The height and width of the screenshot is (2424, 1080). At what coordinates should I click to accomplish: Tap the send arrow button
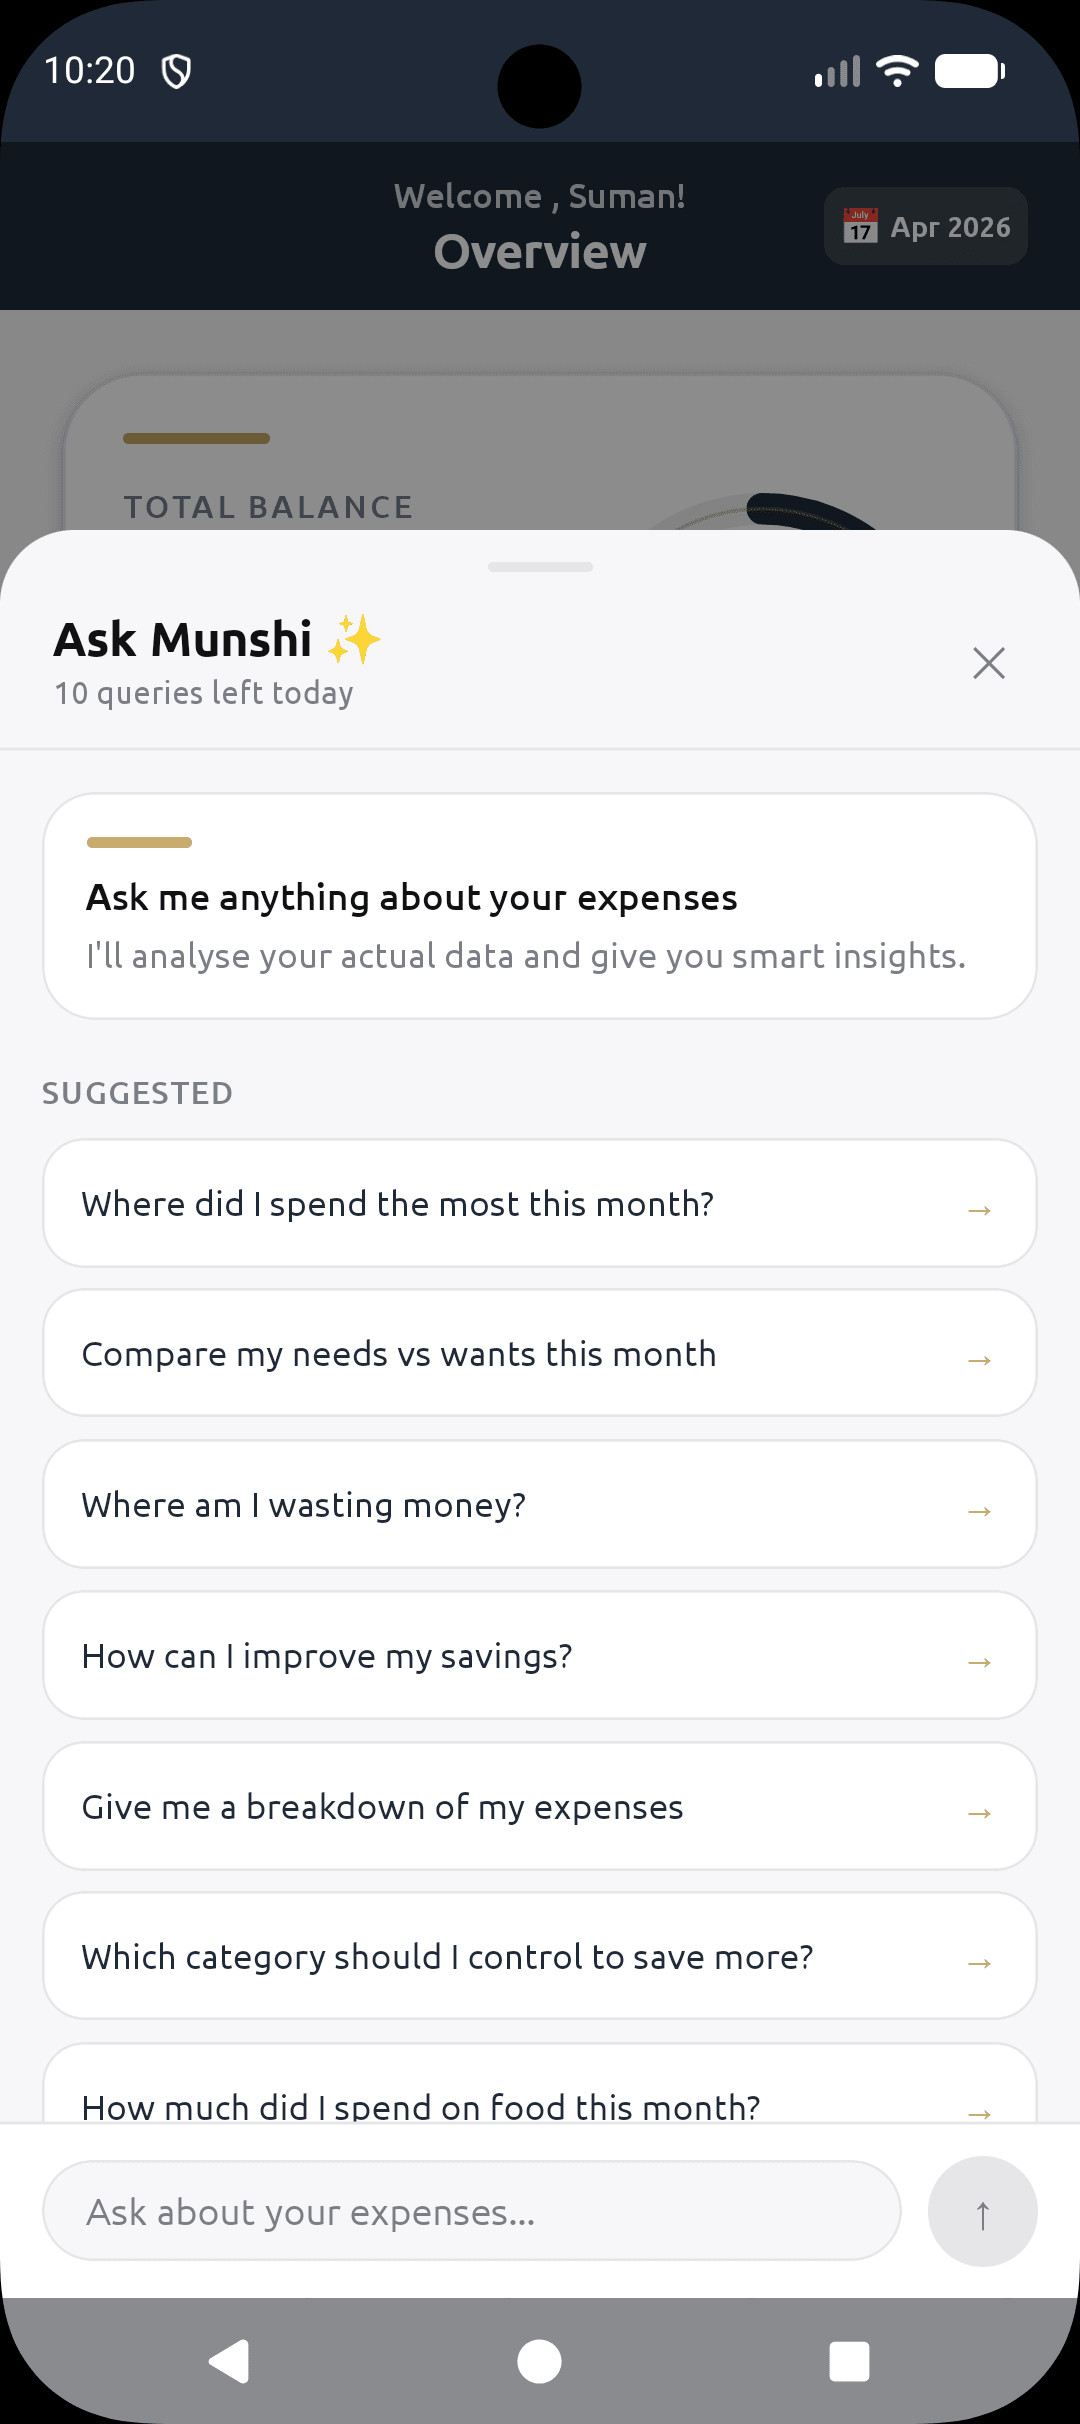coord(982,2211)
